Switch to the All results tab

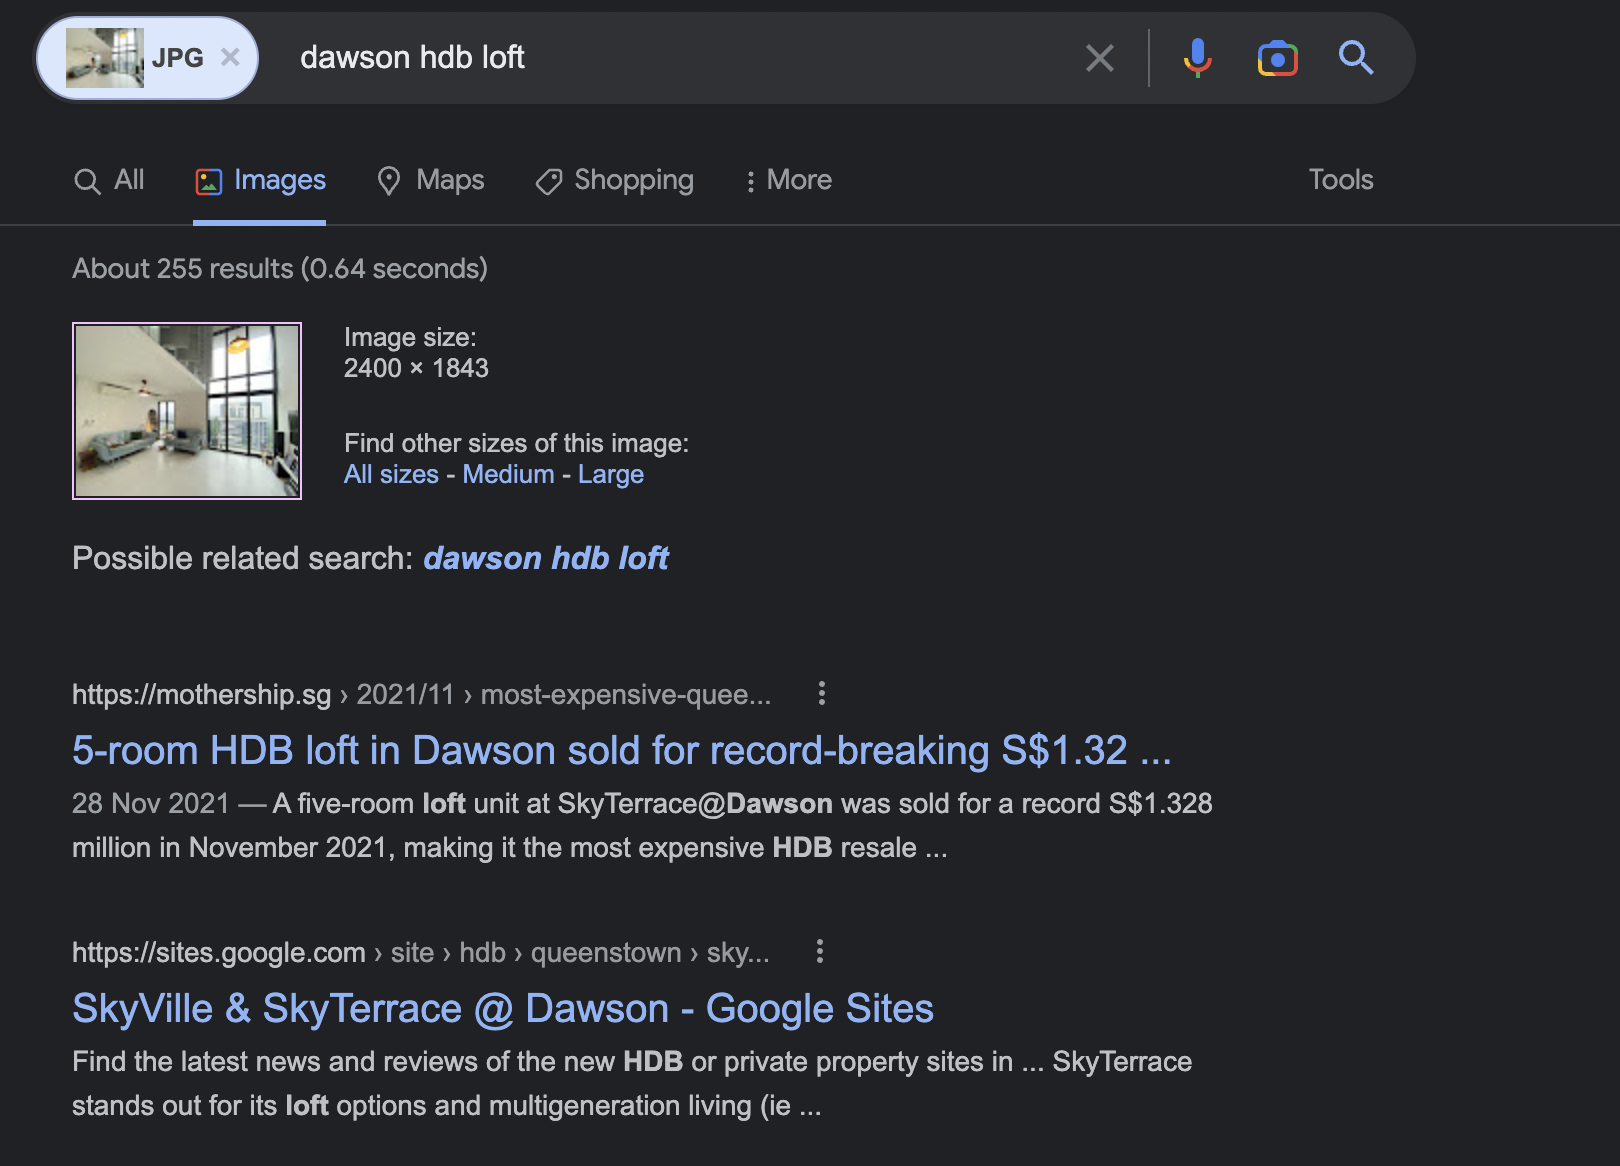[109, 180]
